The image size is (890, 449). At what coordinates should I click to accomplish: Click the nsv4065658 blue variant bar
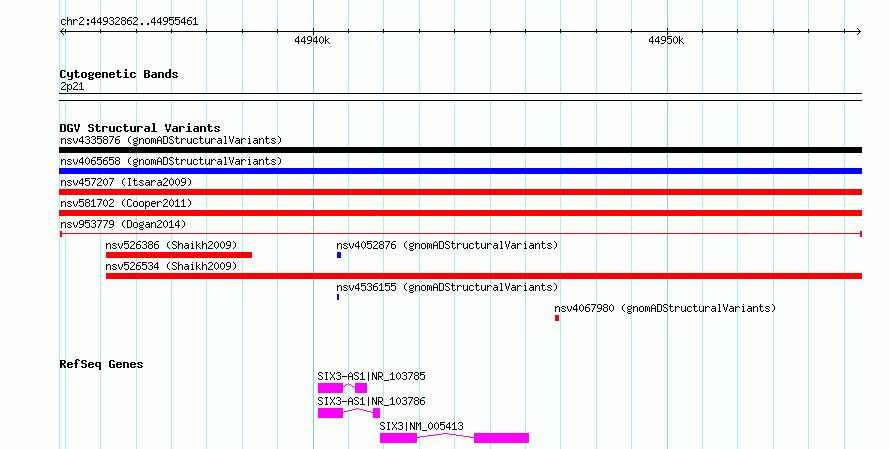click(460, 171)
